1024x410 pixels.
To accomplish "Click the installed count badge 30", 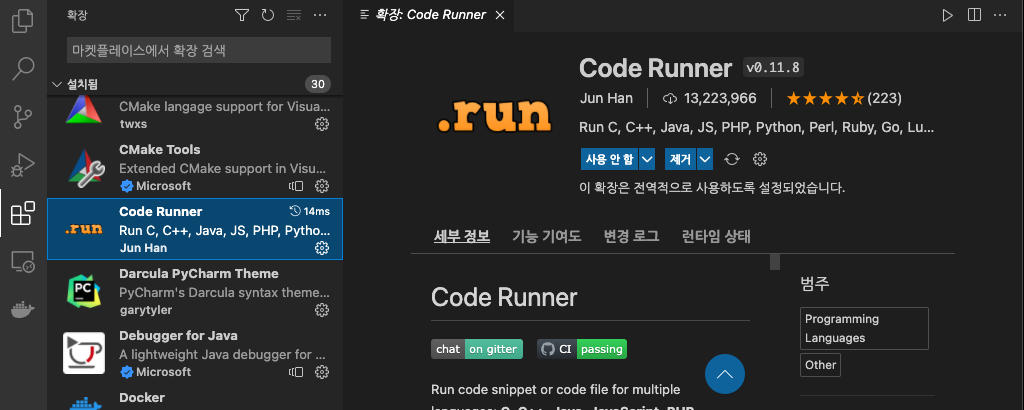I will tap(318, 84).
